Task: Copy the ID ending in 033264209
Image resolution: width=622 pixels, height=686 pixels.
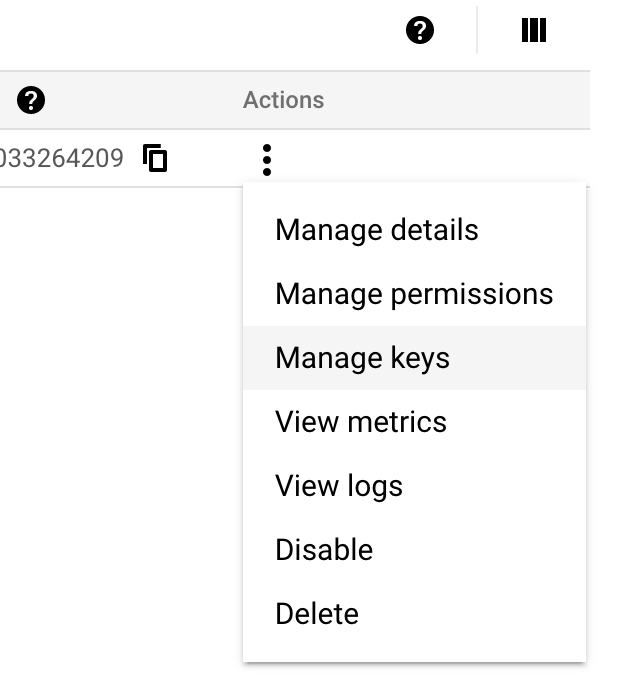Action: (x=155, y=158)
